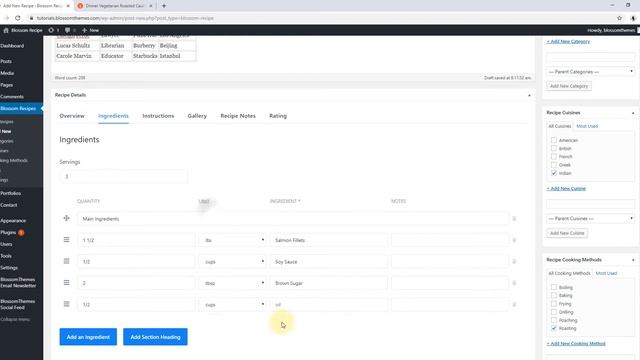Open unit dropdown for Brown Sugar
The height and width of the screenshot is (360, 640).
point(233,283)
